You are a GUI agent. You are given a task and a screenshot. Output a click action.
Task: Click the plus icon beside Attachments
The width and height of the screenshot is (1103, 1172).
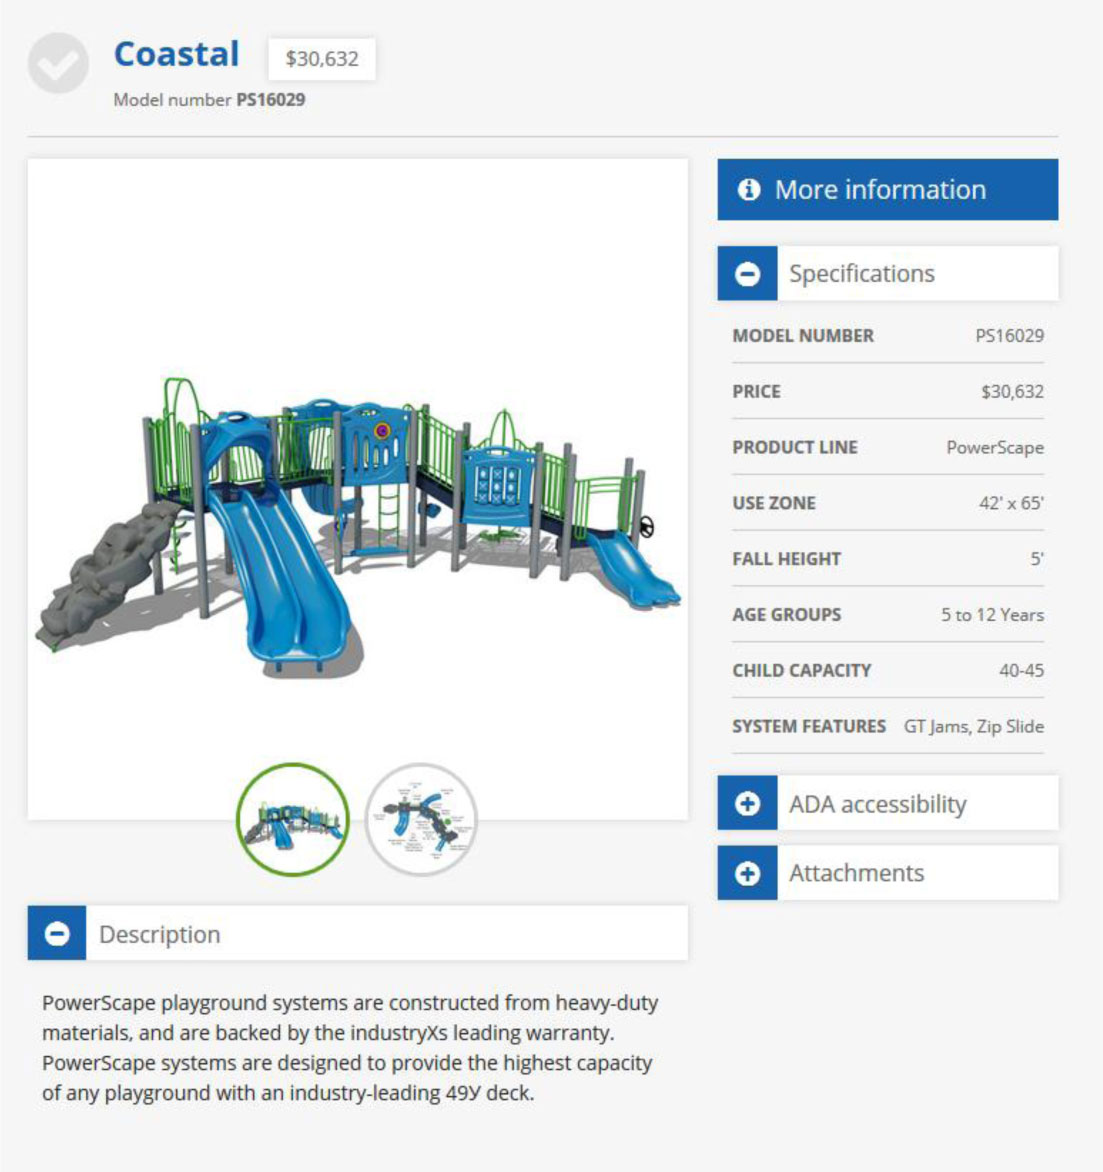pos(747,874)
